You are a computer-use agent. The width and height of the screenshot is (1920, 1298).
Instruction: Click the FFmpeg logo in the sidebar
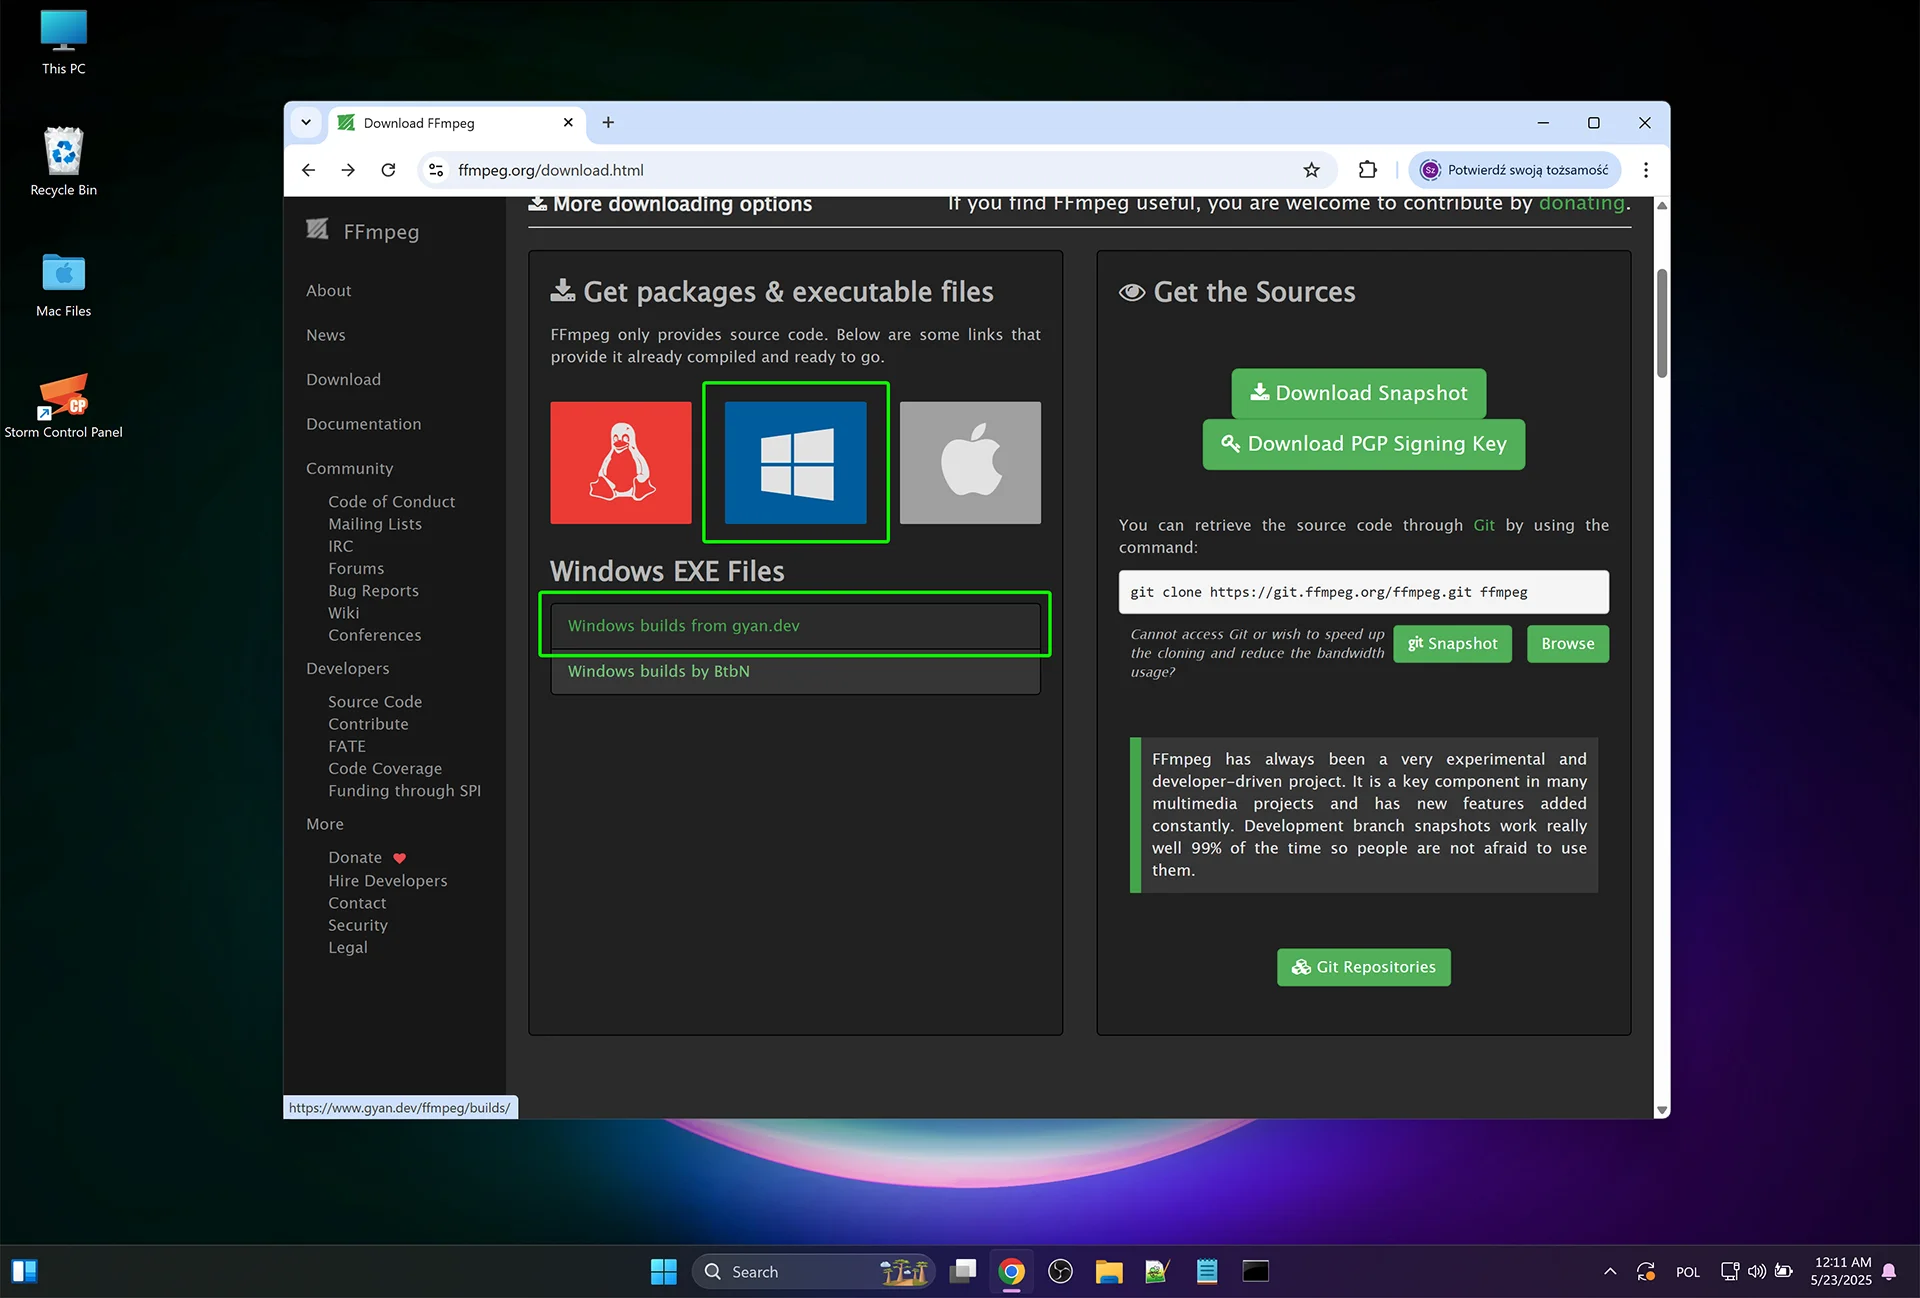pos(317,230)
